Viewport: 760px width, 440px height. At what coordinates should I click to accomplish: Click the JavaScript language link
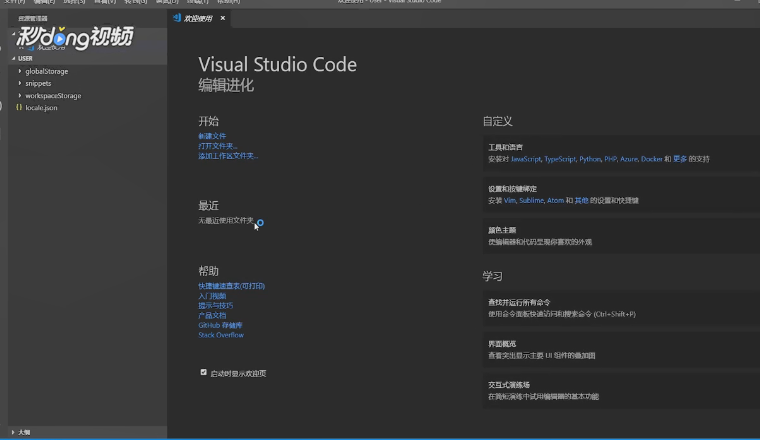(526, 159)
